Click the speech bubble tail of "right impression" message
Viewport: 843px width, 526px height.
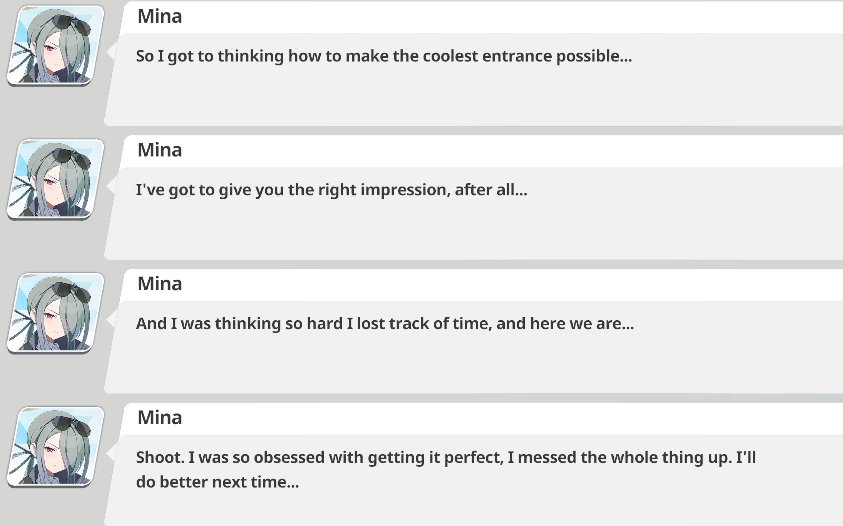pos(112,184)
